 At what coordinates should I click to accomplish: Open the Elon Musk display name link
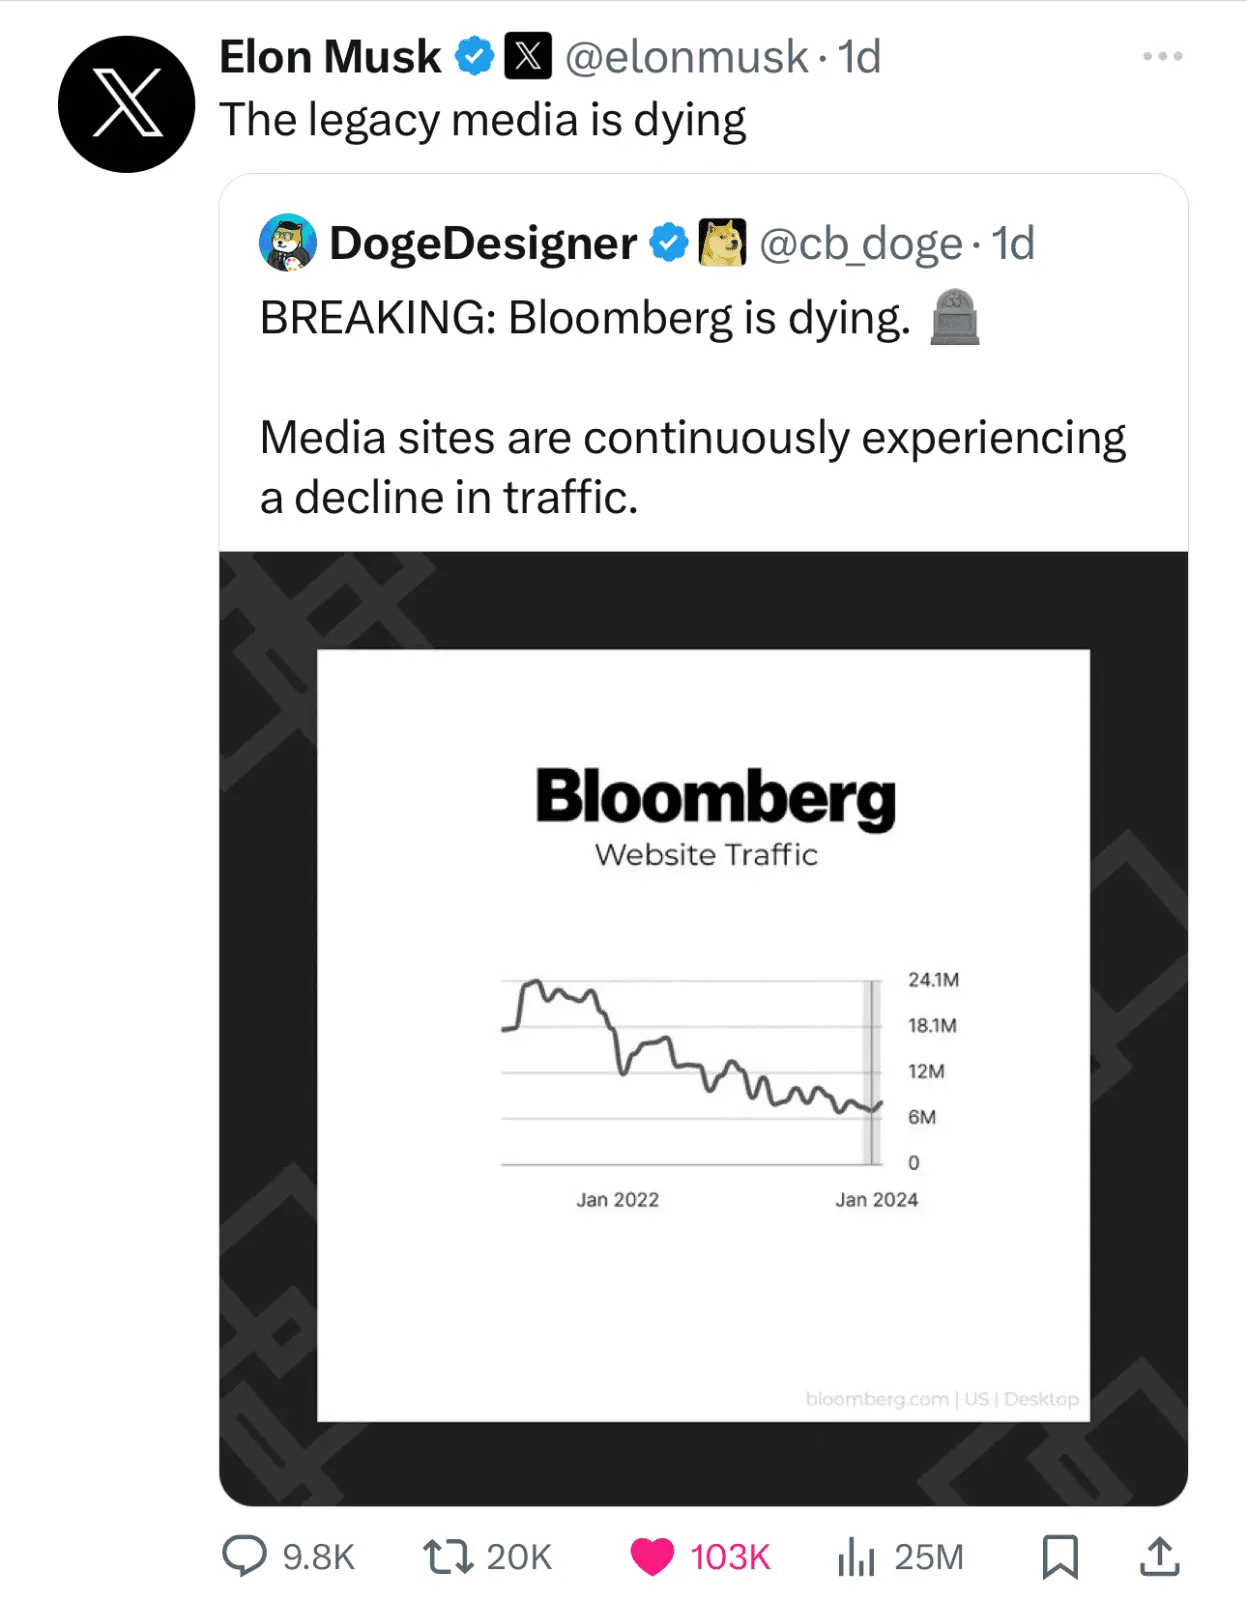[x=330, y=57]
